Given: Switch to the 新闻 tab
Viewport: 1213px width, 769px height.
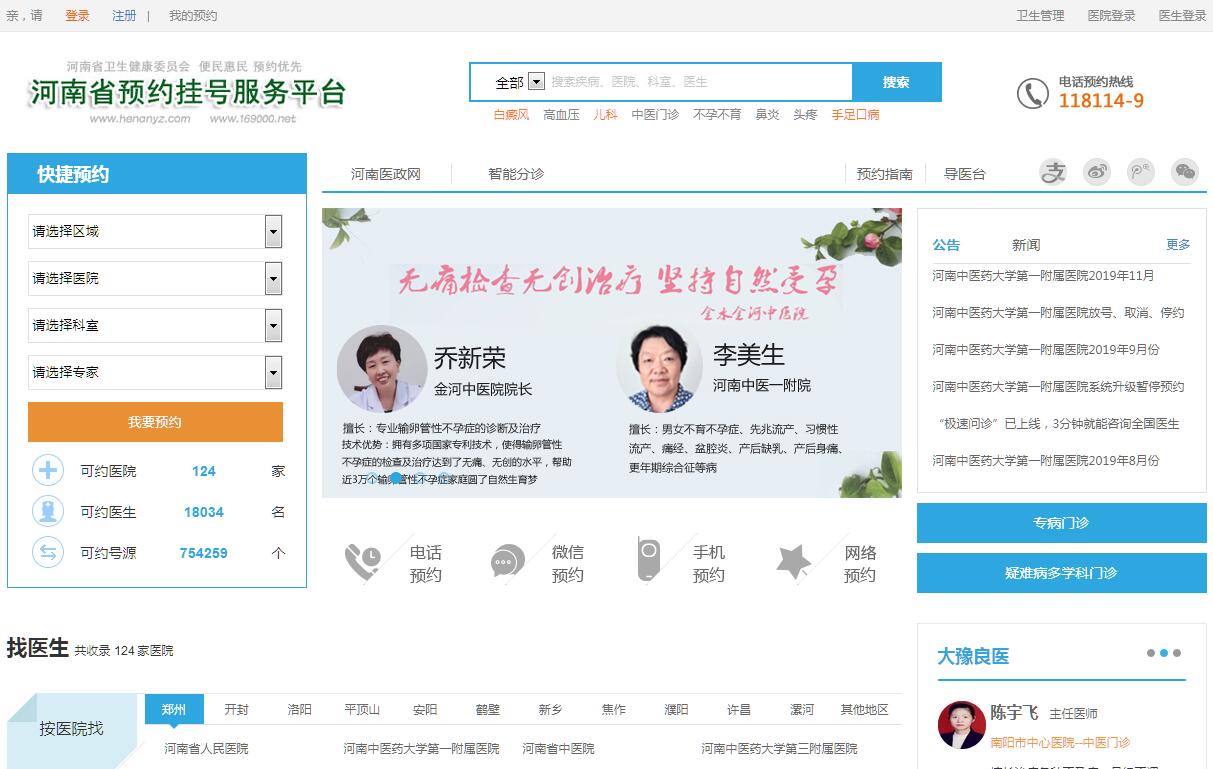Looking at the screenshot, I should (1025, 245).
